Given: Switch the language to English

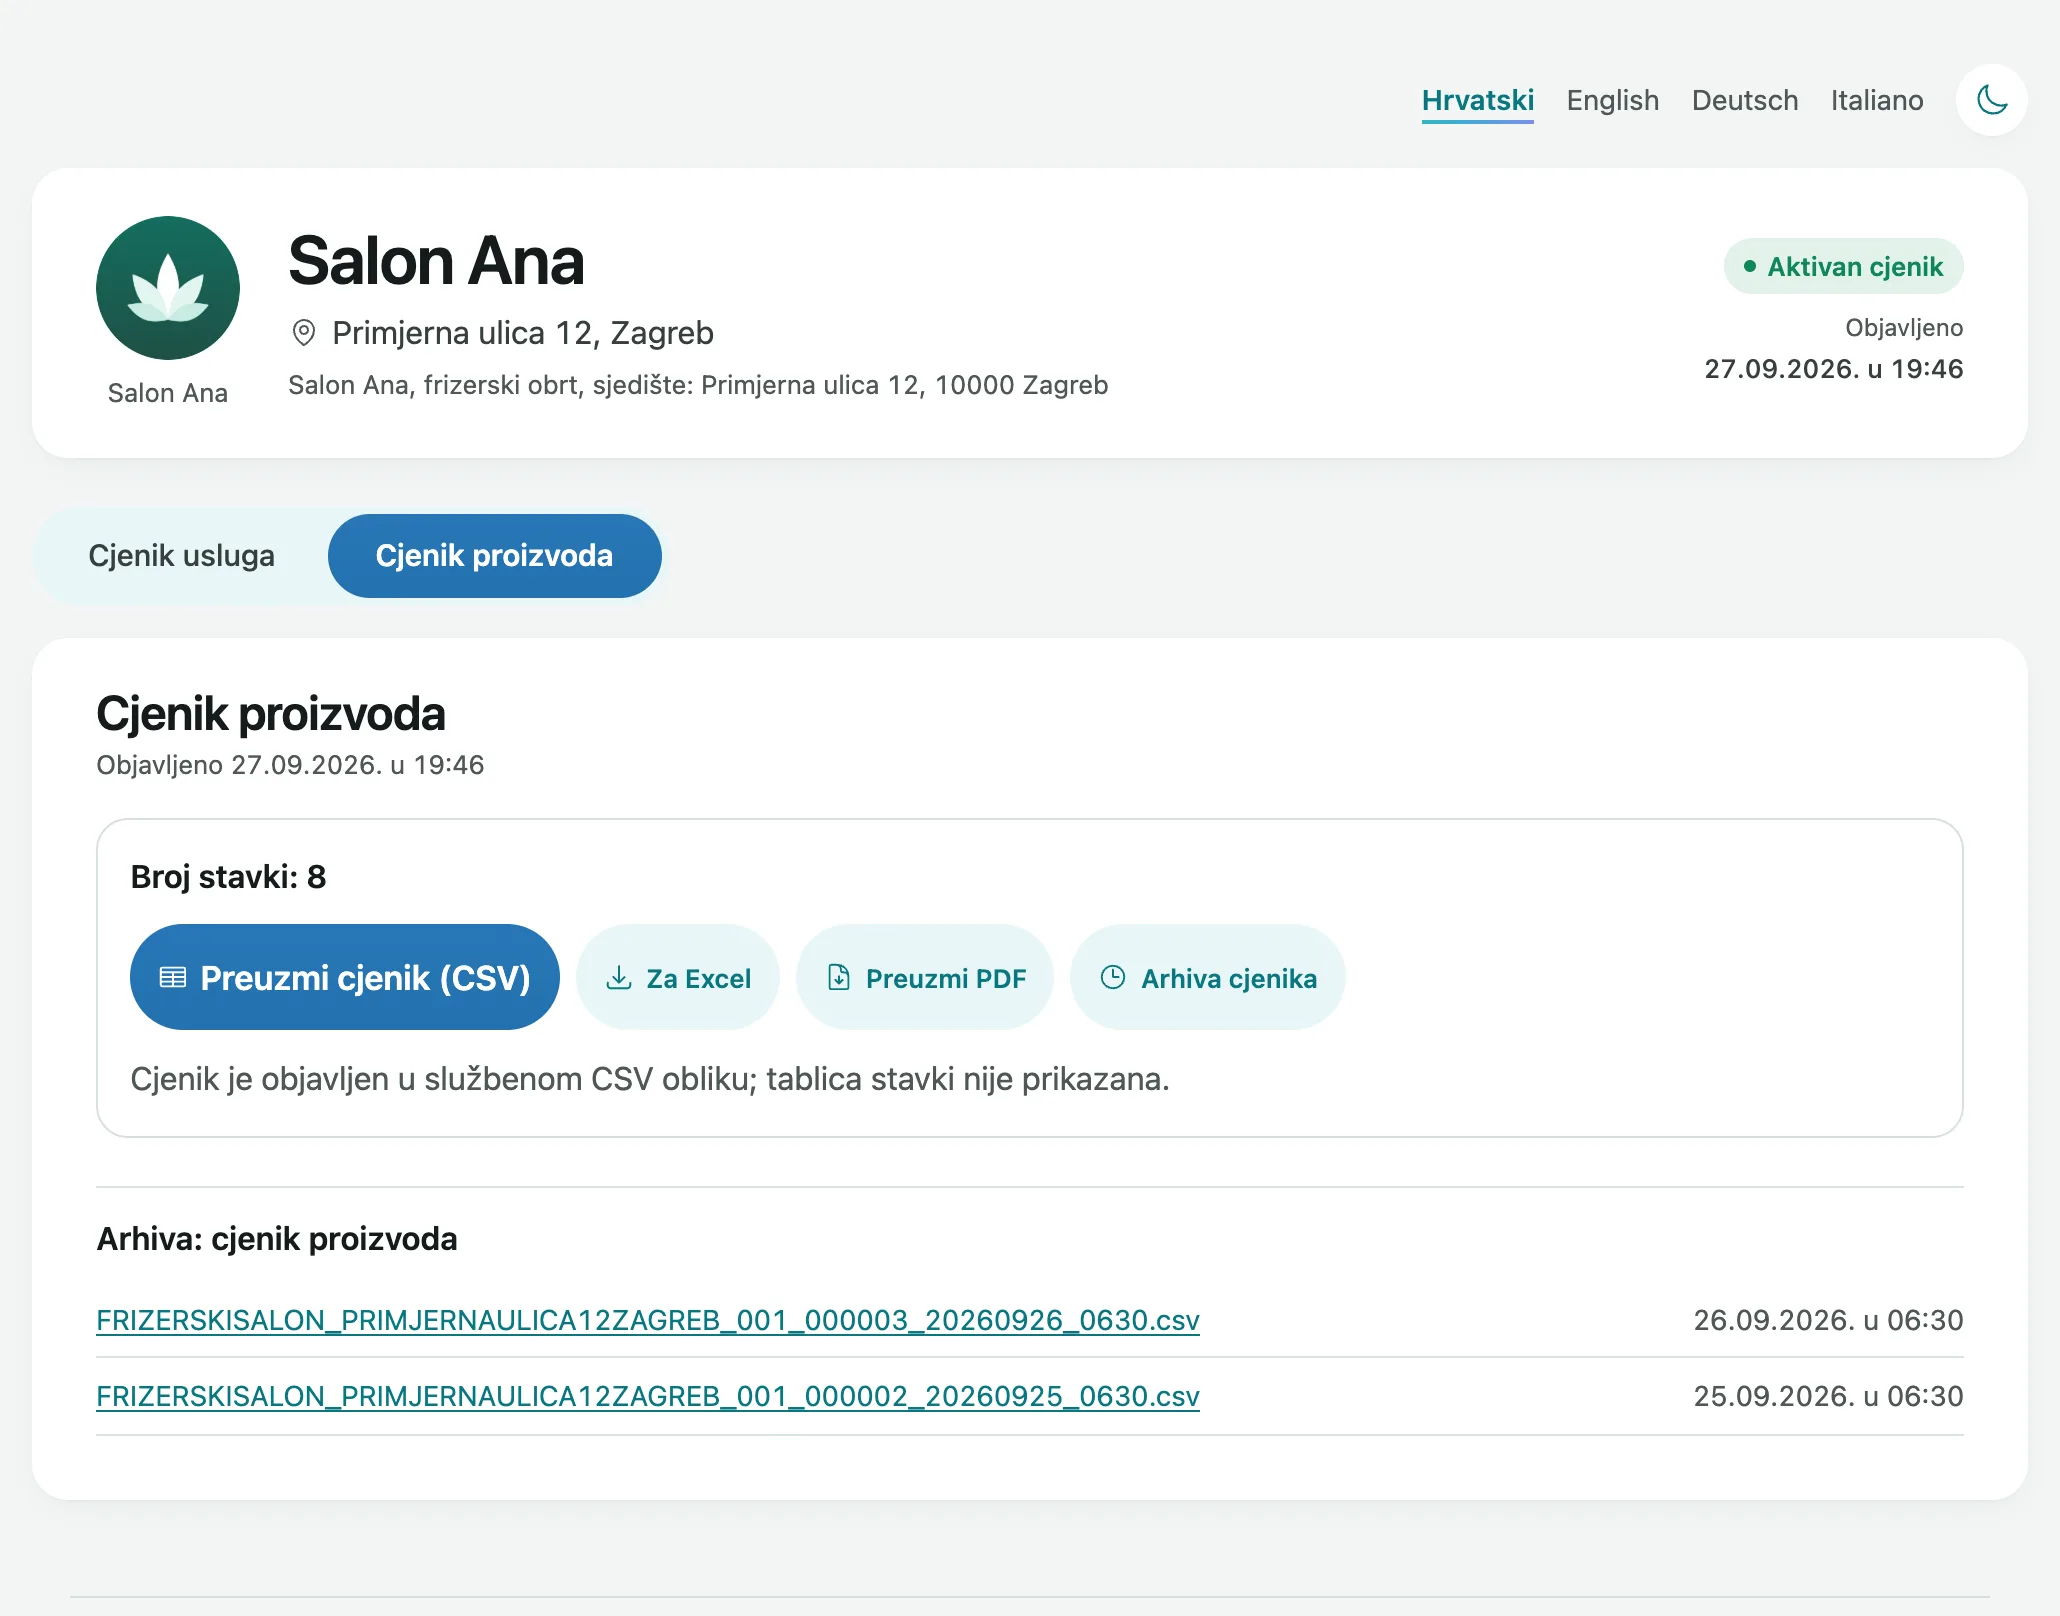Looking at the screenshot, I should (1612, 101).
